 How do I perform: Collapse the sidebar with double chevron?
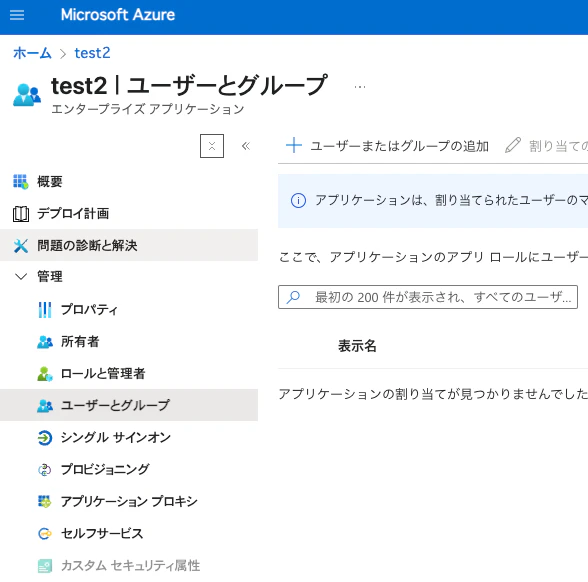(x=246, y=146)
